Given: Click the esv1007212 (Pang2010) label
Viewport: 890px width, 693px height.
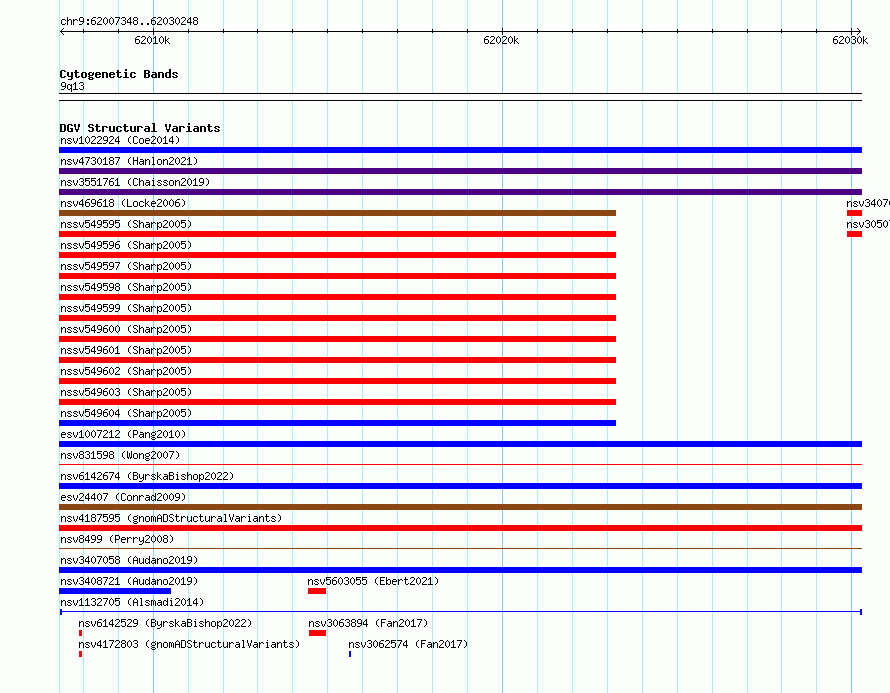Looking at the screenshot, I should point(123,434).
